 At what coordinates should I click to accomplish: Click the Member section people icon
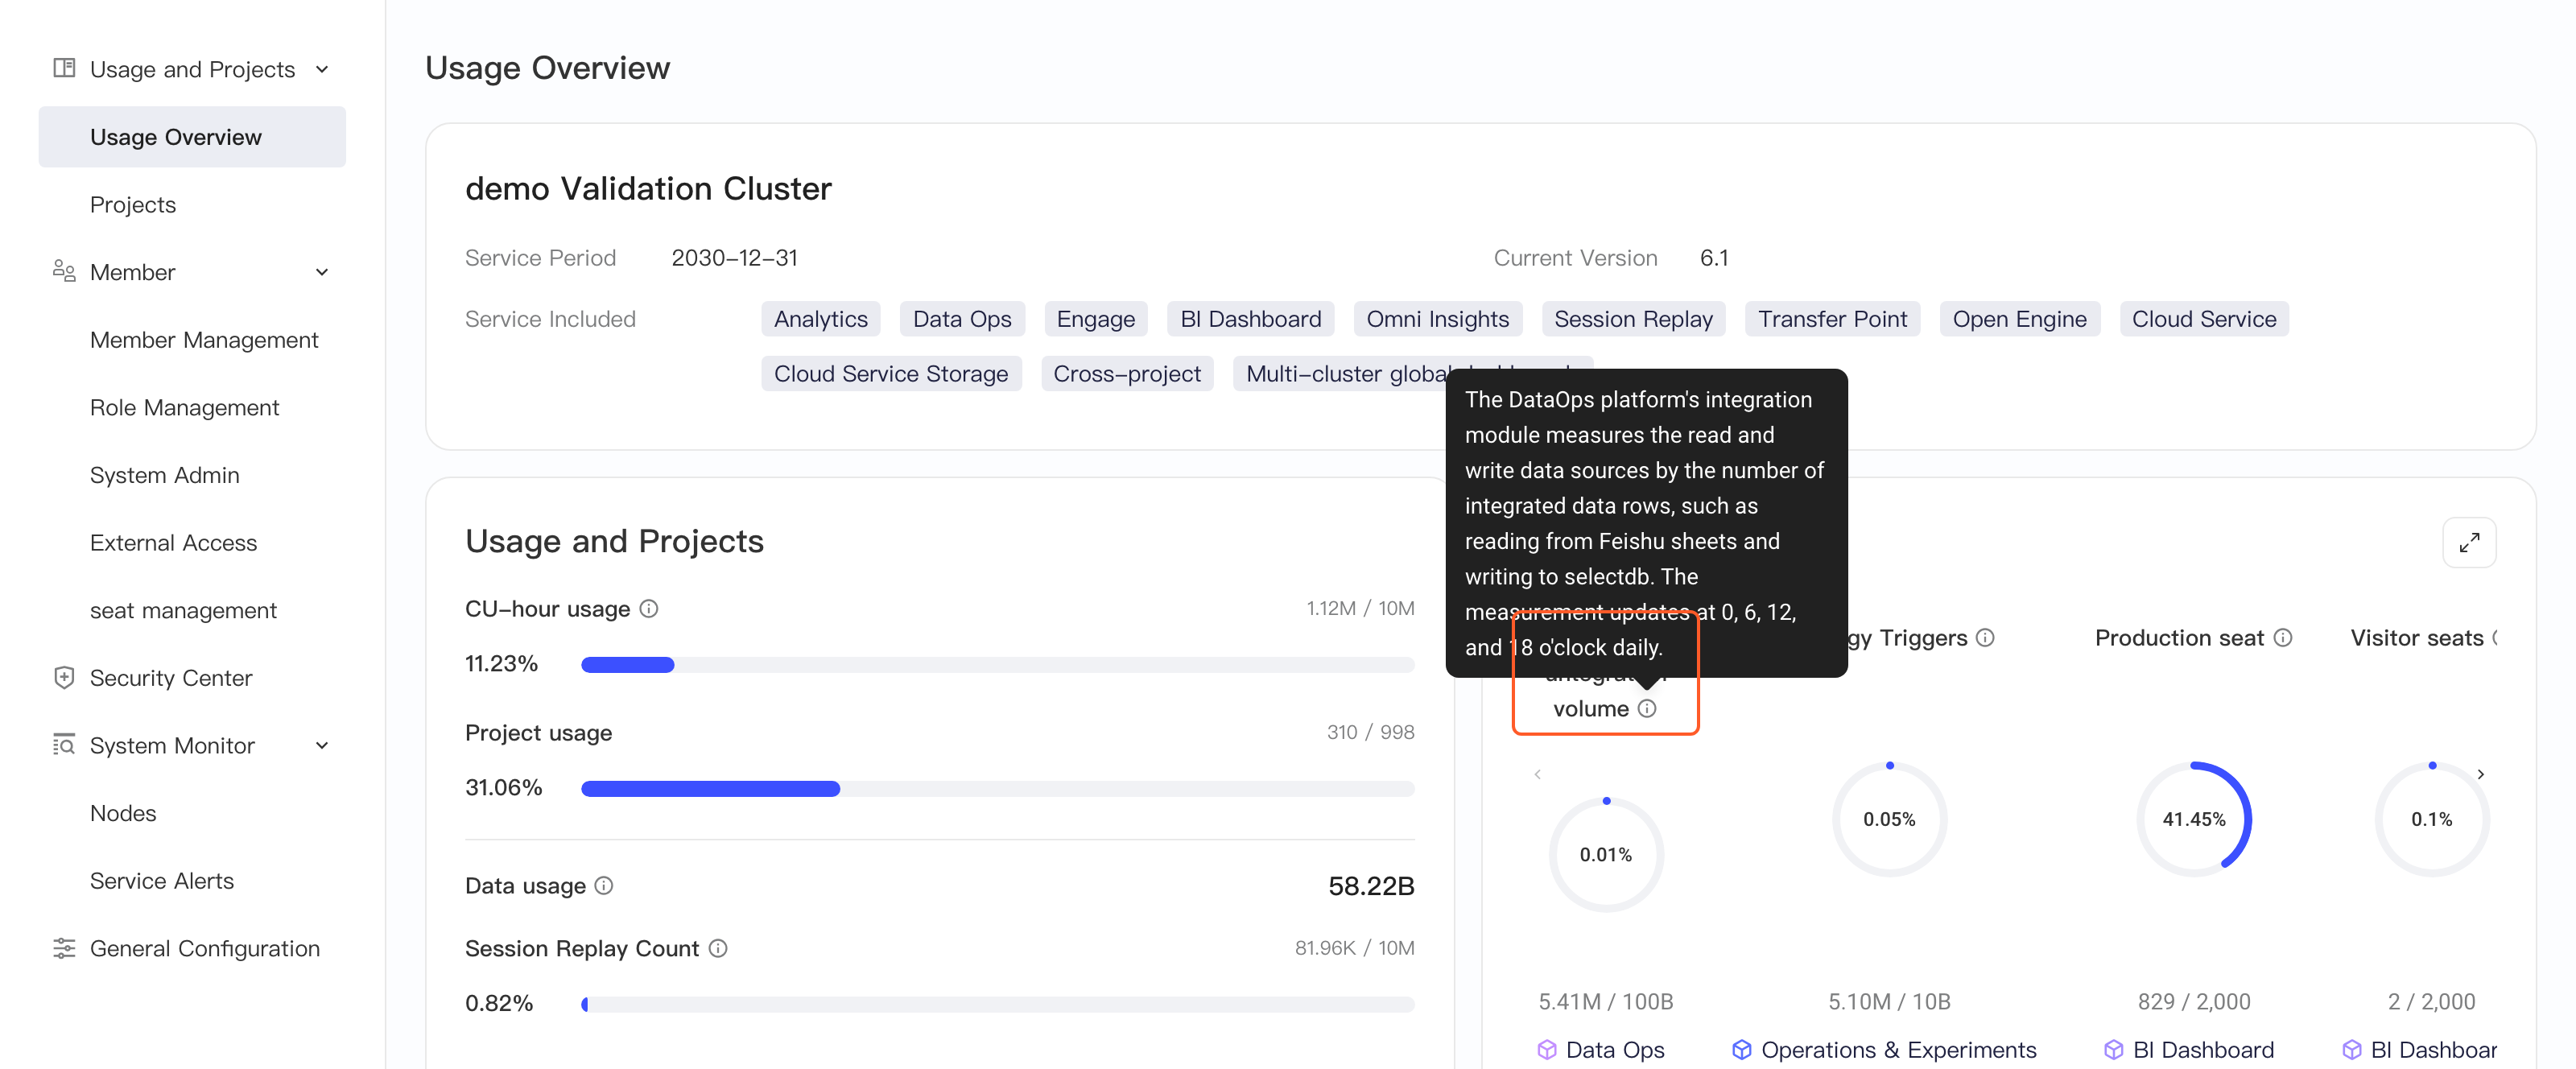click(64, 271)
